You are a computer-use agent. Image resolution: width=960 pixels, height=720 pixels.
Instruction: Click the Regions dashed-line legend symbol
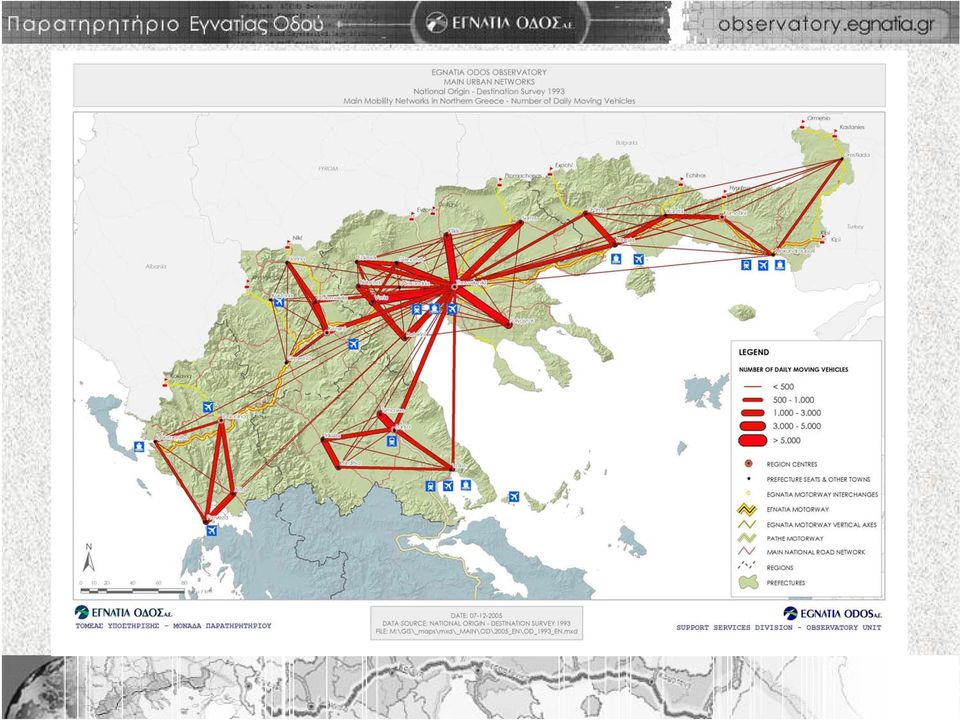tap(748, 566)
